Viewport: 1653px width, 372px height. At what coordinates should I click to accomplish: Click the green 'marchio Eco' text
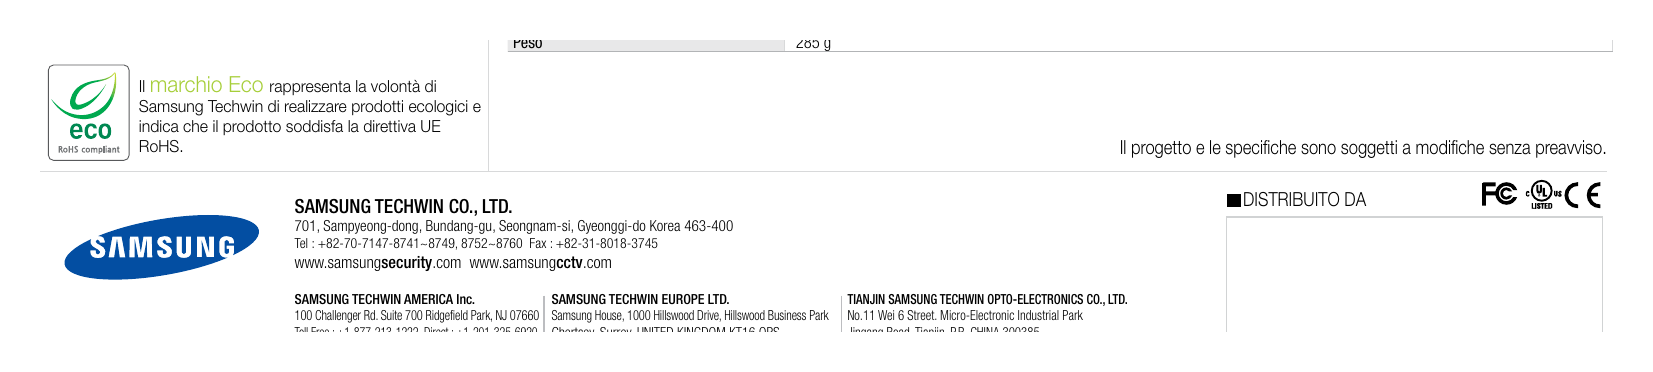point(206,85)
